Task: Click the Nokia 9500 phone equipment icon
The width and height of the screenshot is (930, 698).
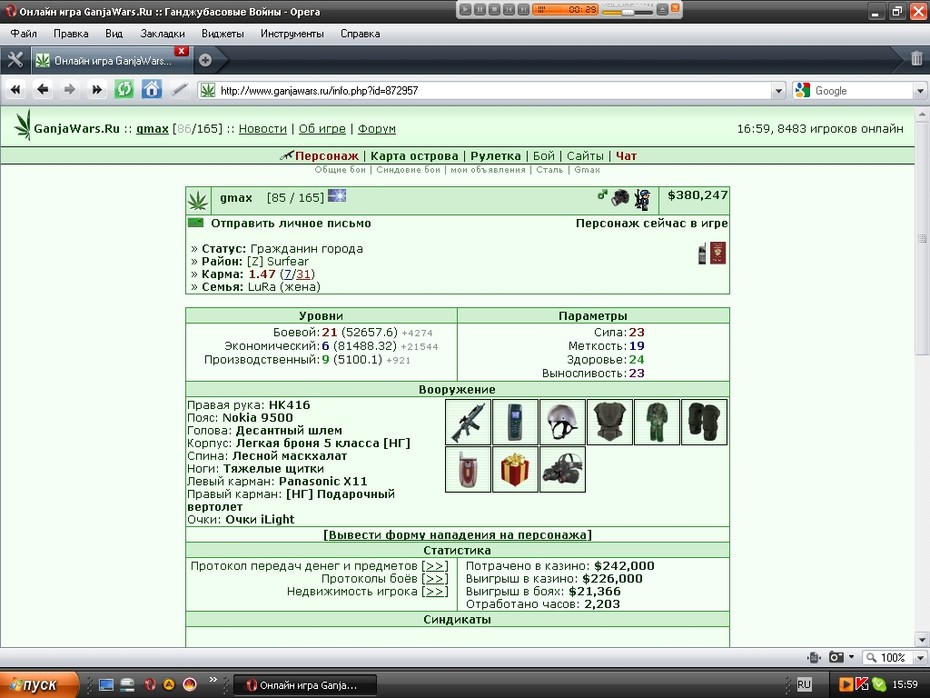Action: [x=515, y=422]
